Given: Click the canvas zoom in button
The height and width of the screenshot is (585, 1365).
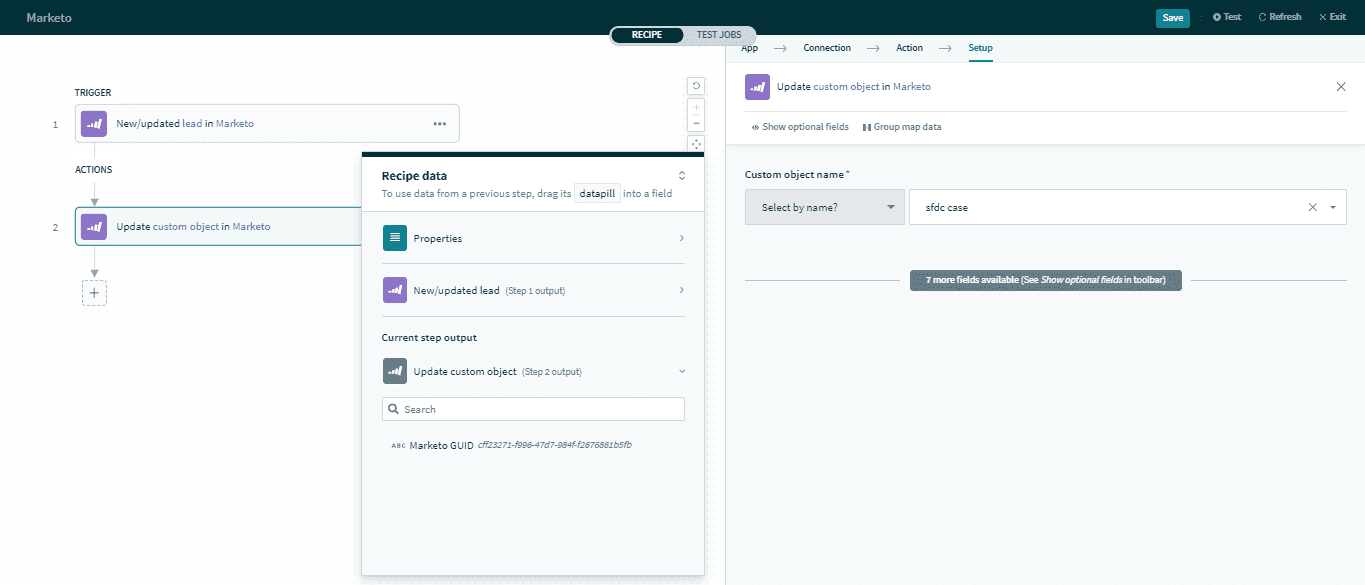Looking at the screenshot, I should point(696,107).
